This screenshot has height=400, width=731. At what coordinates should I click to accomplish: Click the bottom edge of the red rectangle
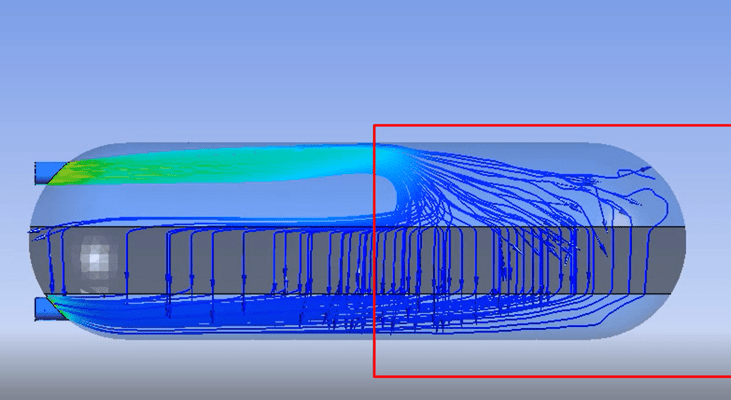click(550, 376)
